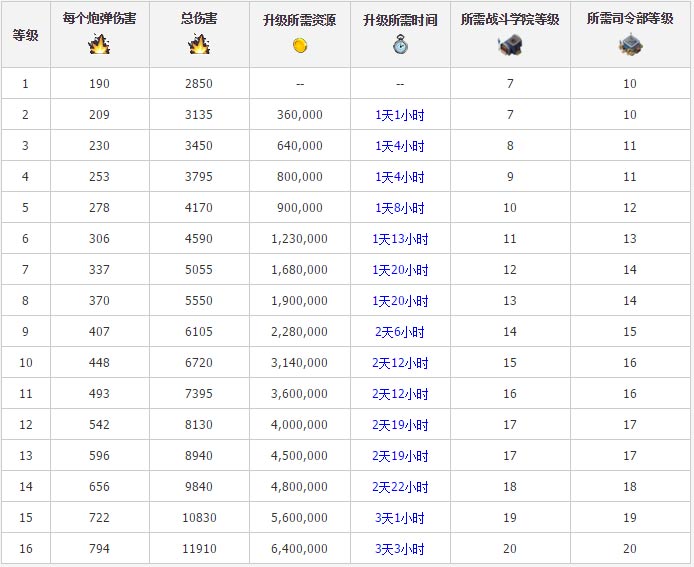This screenshot has height=567, width=694.
Task: Select the total damage cell 11910
Action: pyautogui.click(x=199, y=549)
